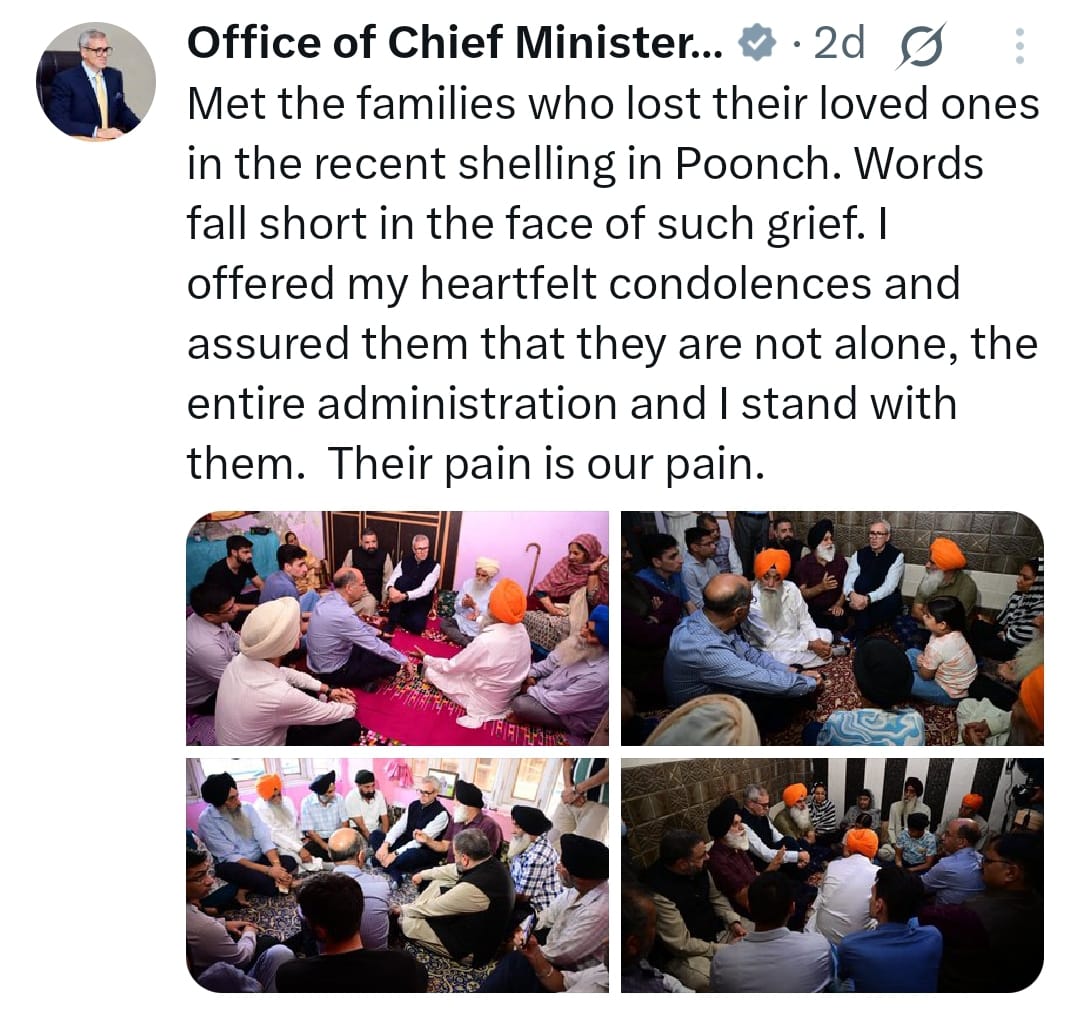Open the post by clicking its body text

coord(613,283)
